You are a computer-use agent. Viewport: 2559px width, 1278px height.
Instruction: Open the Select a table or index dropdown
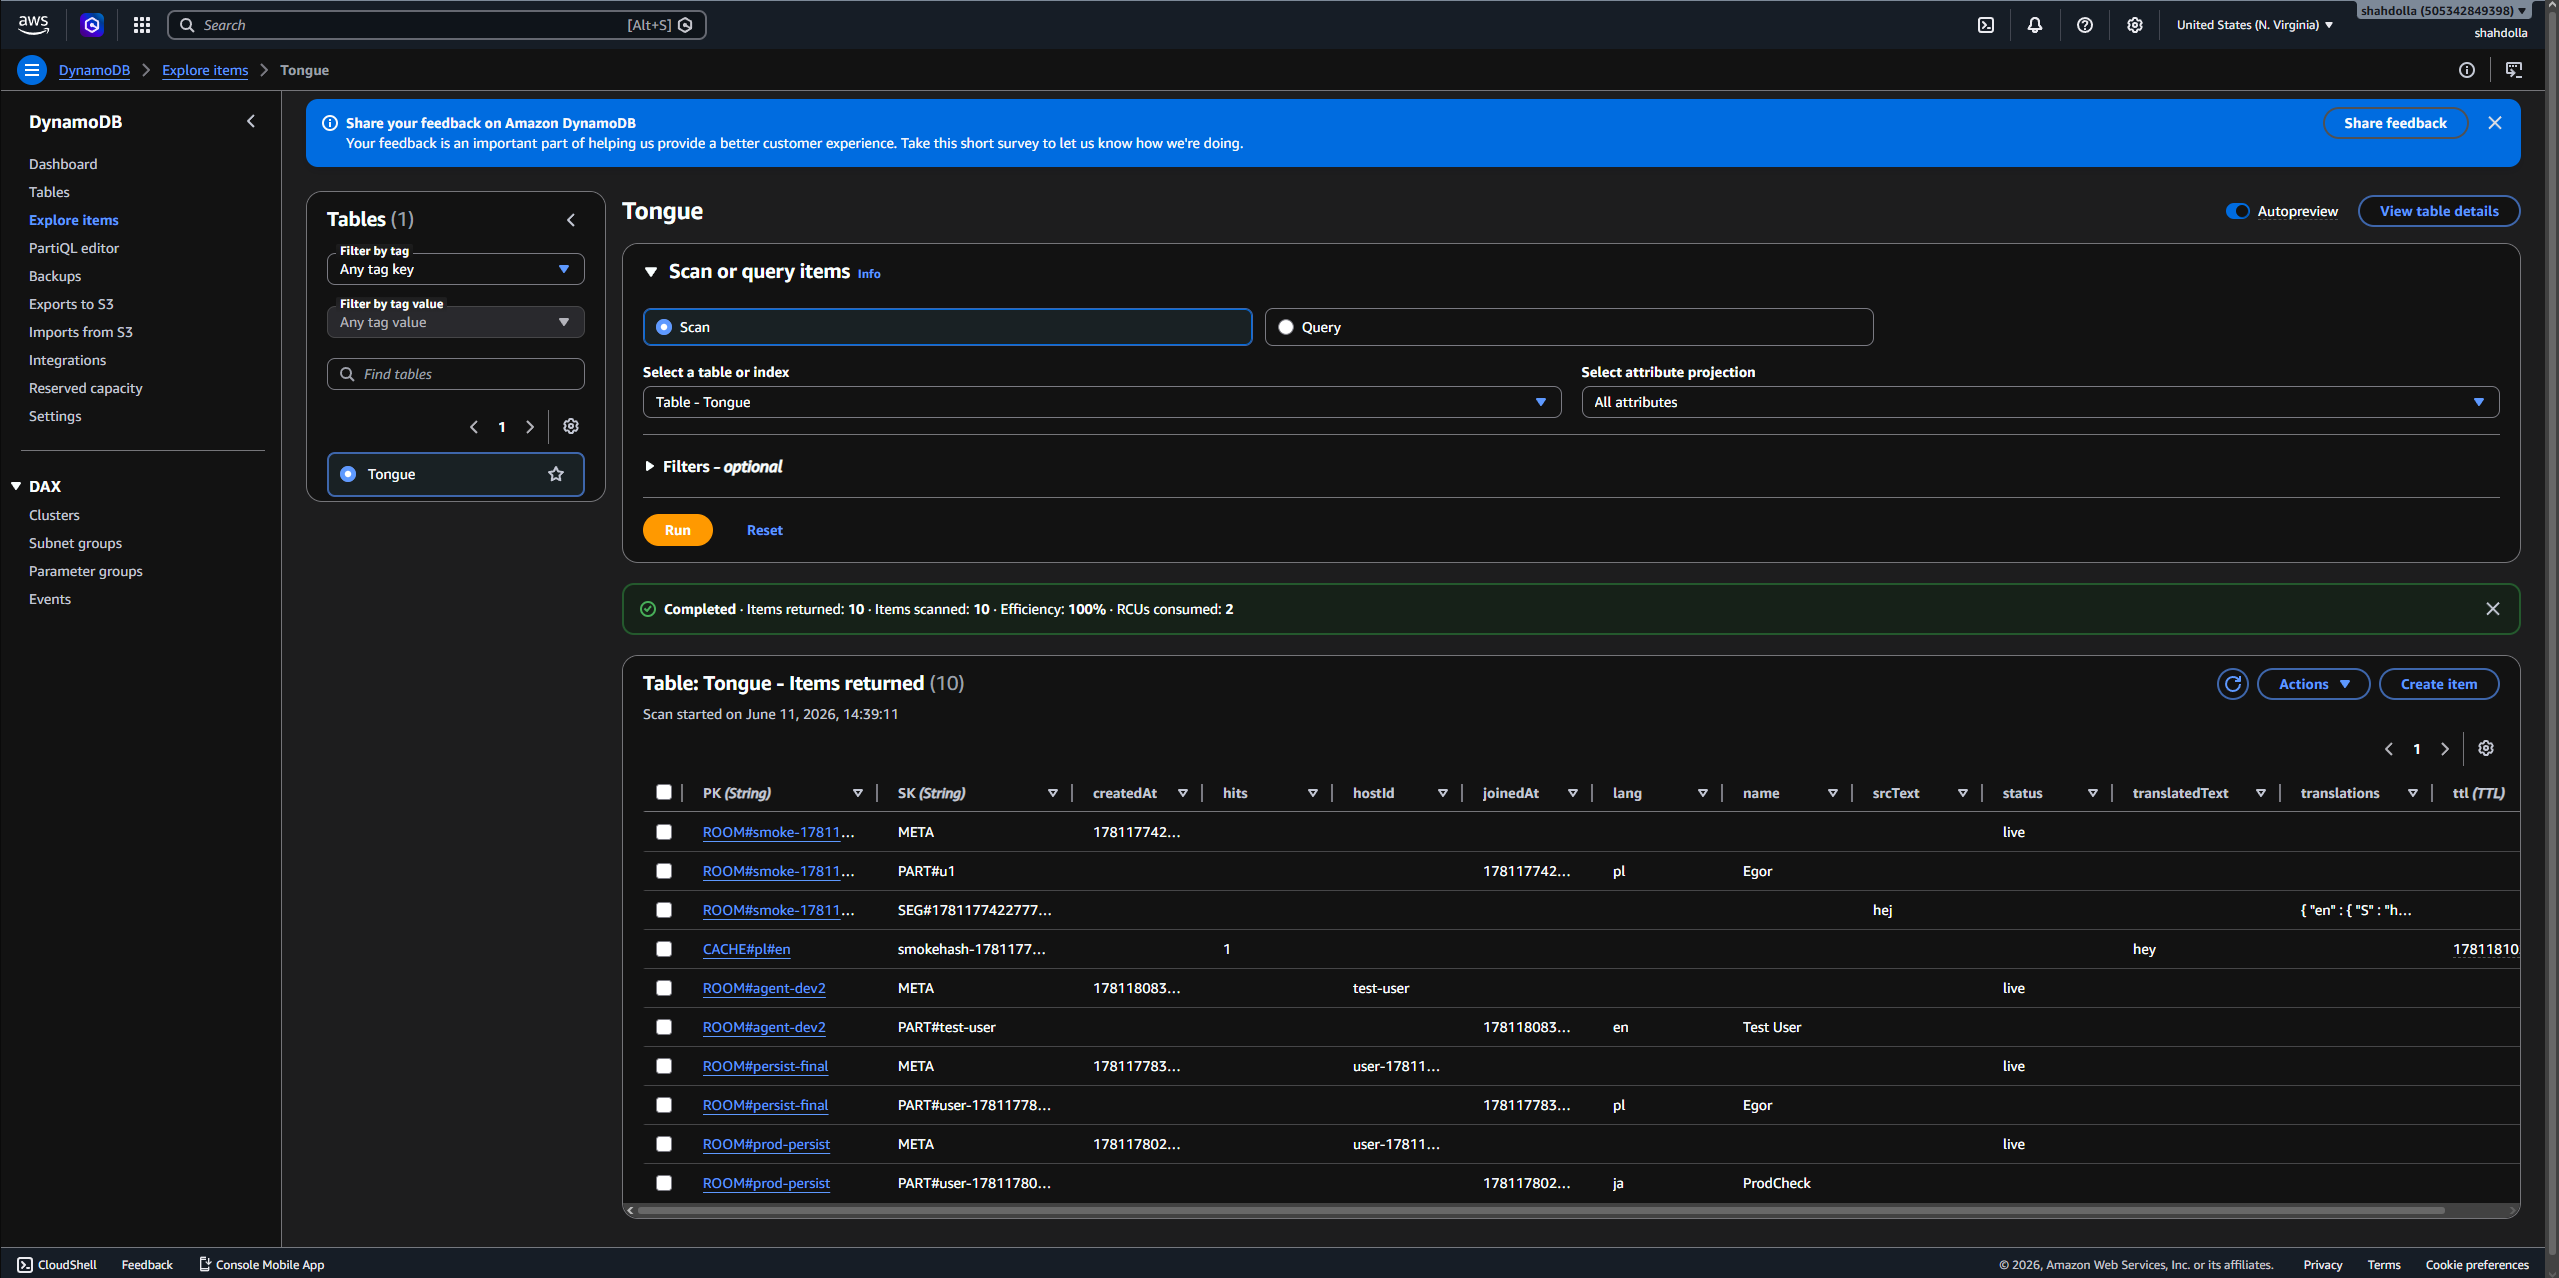[1102, 402]
